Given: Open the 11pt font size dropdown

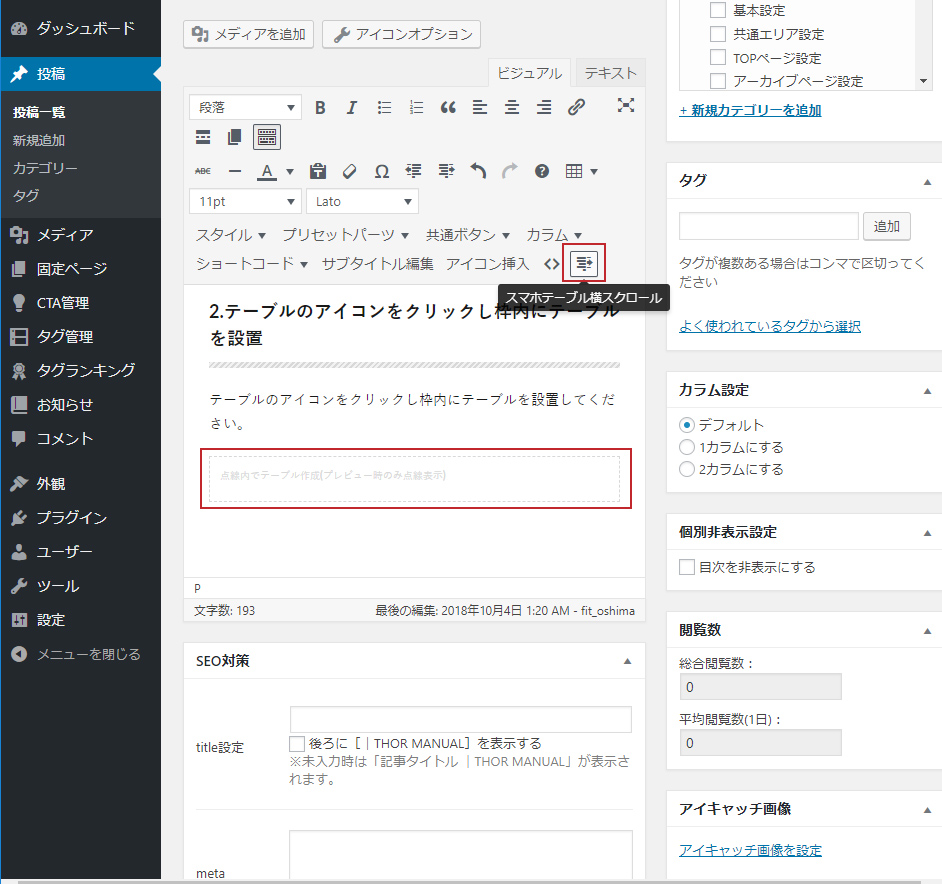Looking at the screenshot, I should click(245, 201).
